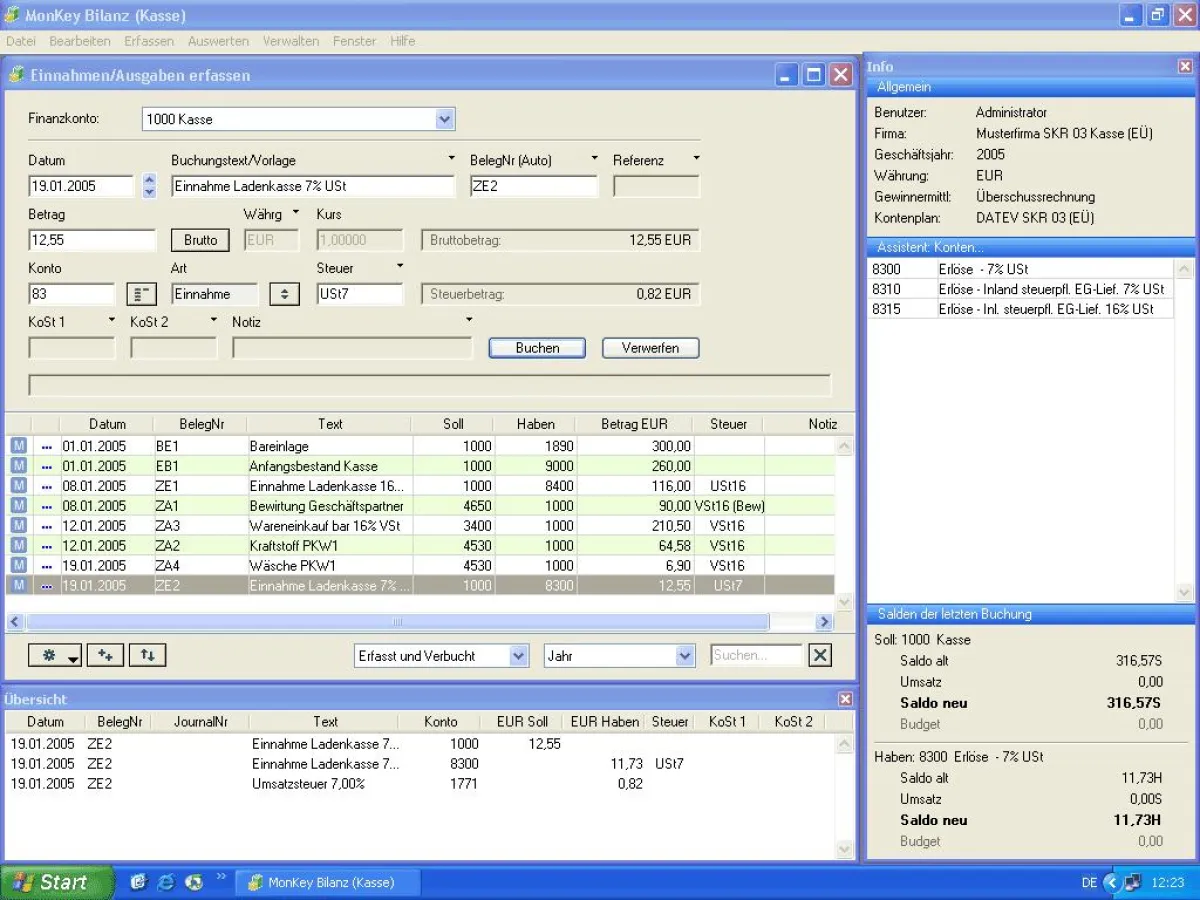Toggle the Art Einnahme/Ausgabe switch button
1200x900 pixels.
click(285, 294)
